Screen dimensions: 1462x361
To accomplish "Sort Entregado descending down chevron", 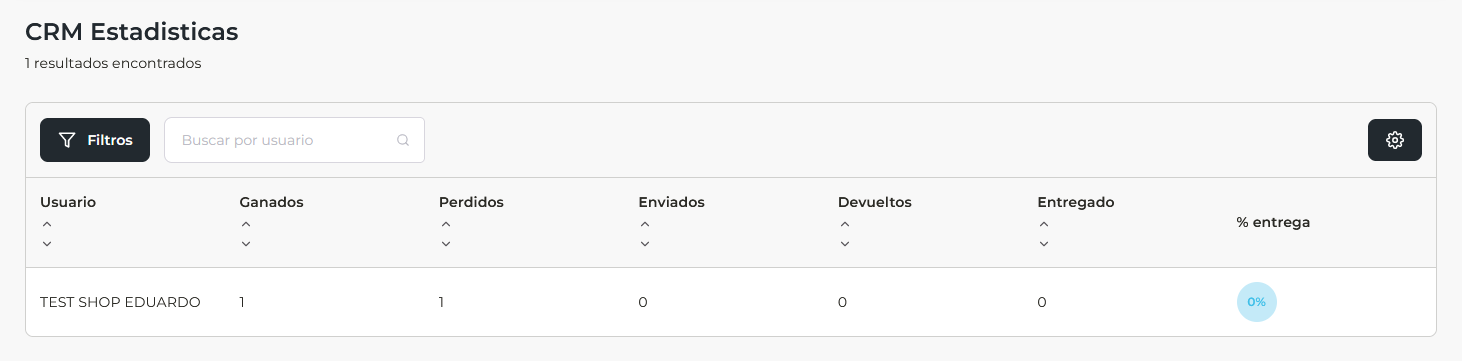I will click(x=1044, y=243).
